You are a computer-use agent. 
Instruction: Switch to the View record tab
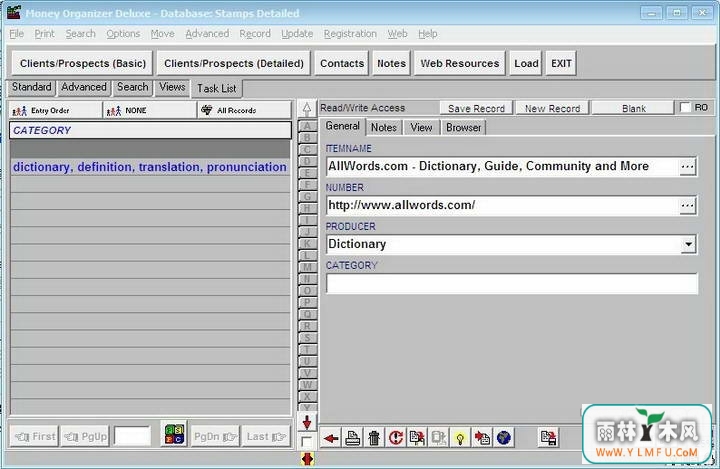click(x=421, y=127)
